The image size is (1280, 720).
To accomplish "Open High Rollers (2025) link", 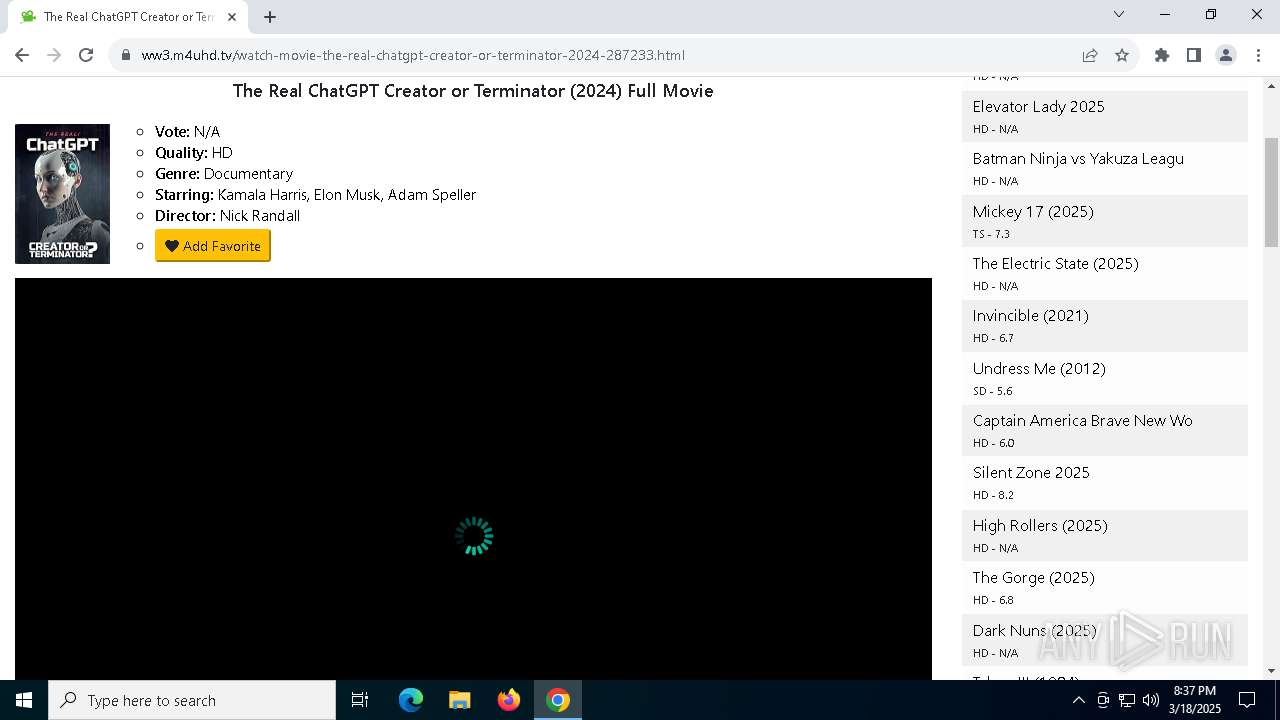I will (1040, 525).
